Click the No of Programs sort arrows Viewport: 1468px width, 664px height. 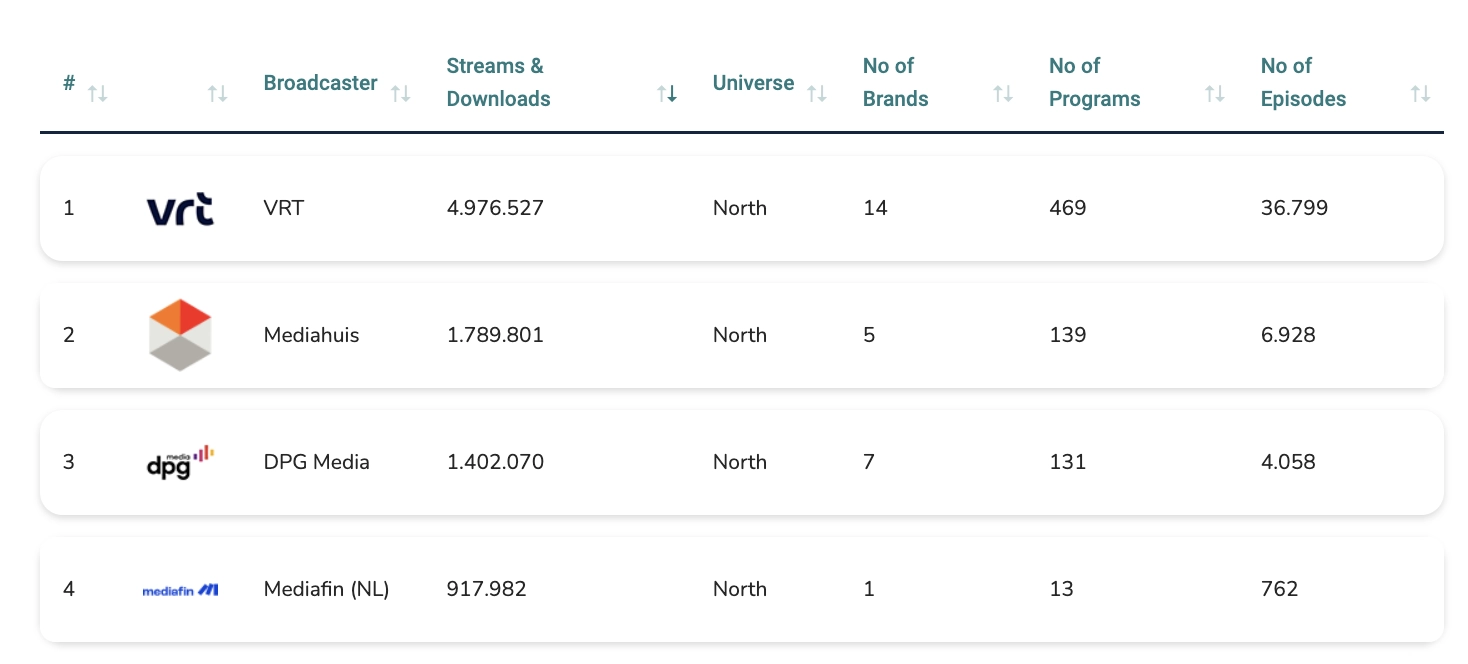click(1215, 94)
